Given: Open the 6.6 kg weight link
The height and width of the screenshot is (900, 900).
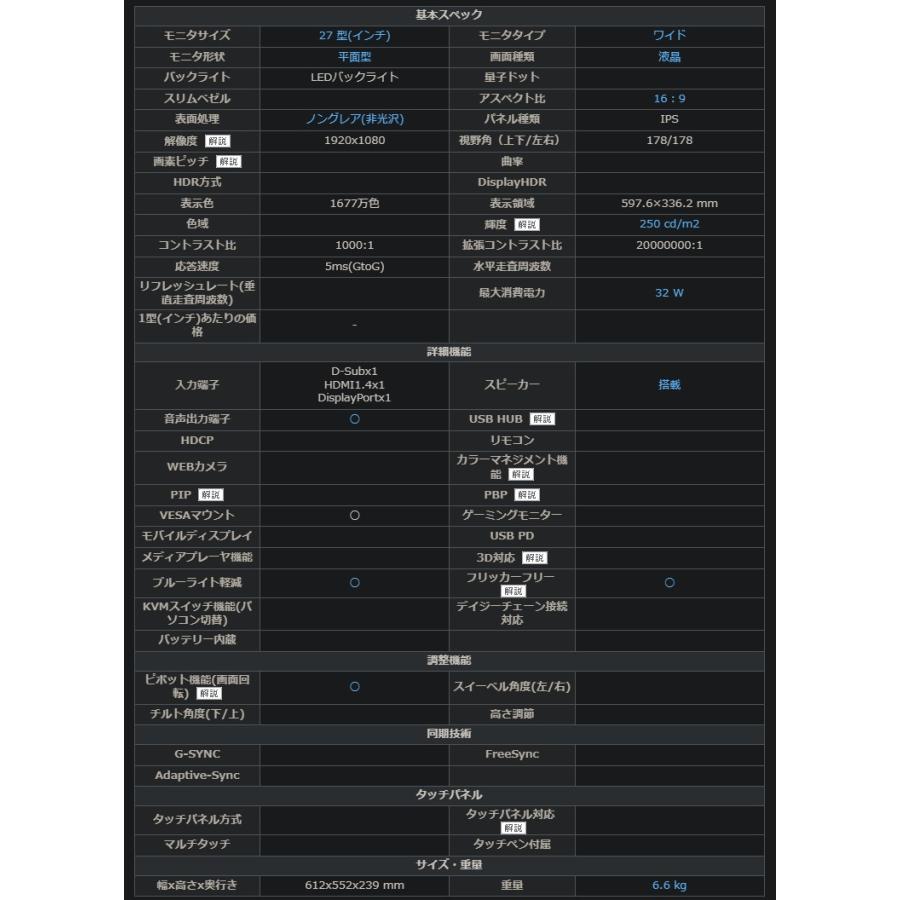Looking at the screenshot, I should point(669,884).
